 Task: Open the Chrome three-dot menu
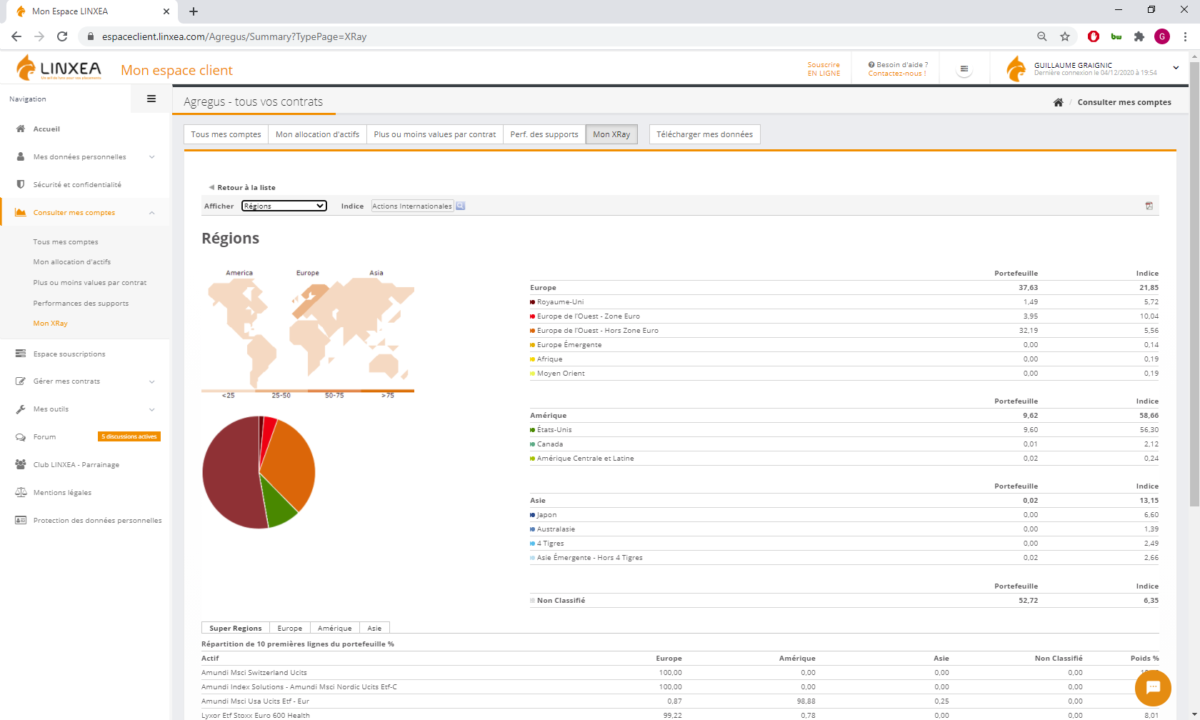1185,36
